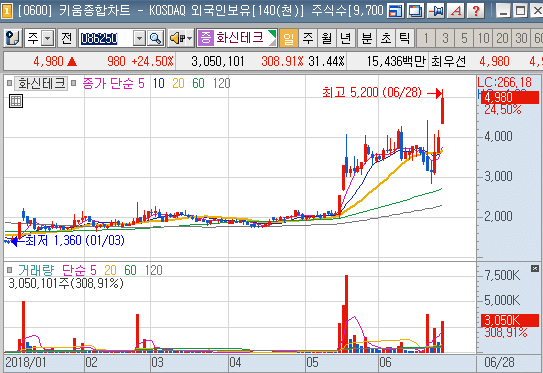Click the green 60 moving average legend on price chart
Screen dimensions: 543x373
tap(198, 83)
